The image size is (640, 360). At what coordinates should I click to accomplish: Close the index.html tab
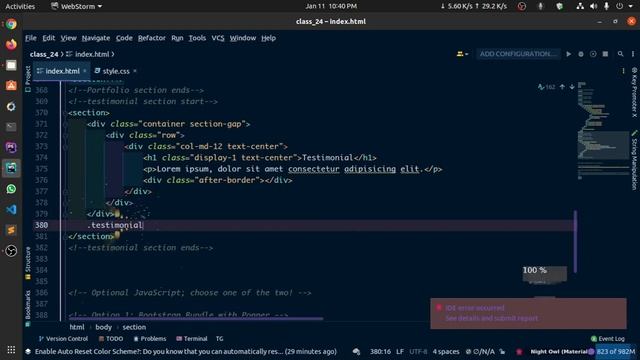[x=85, y=71]
